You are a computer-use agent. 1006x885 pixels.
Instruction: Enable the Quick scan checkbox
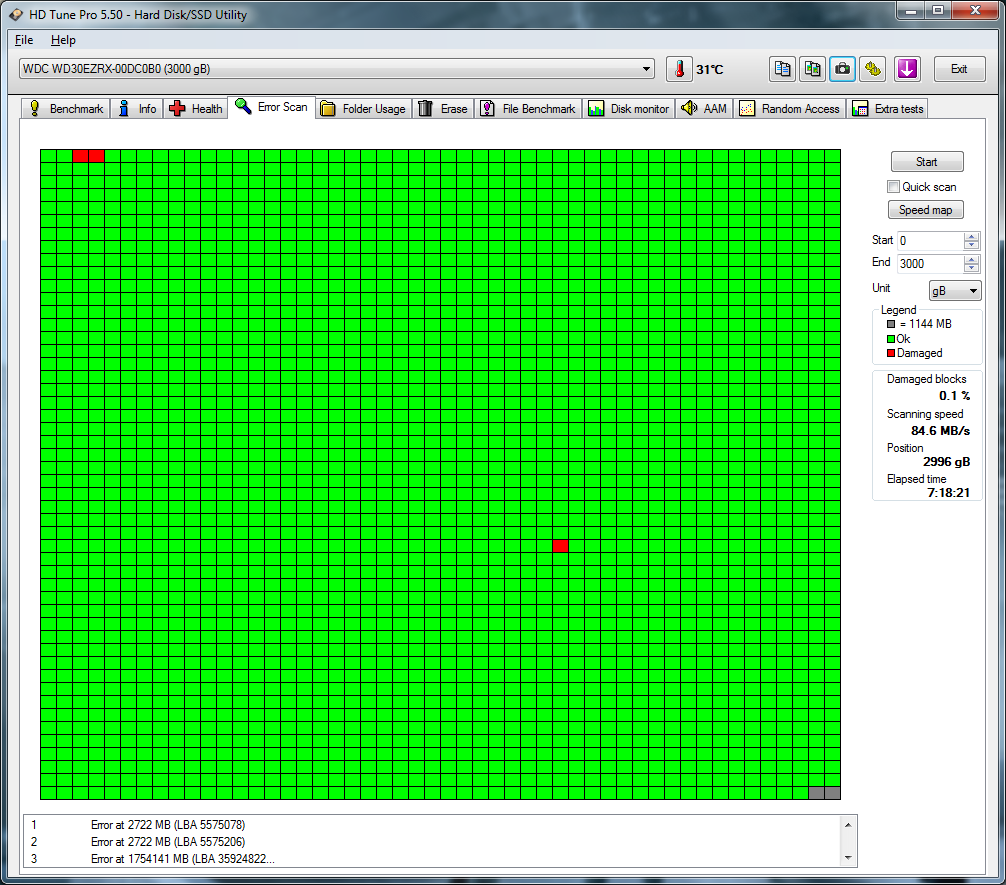point(893,187)
